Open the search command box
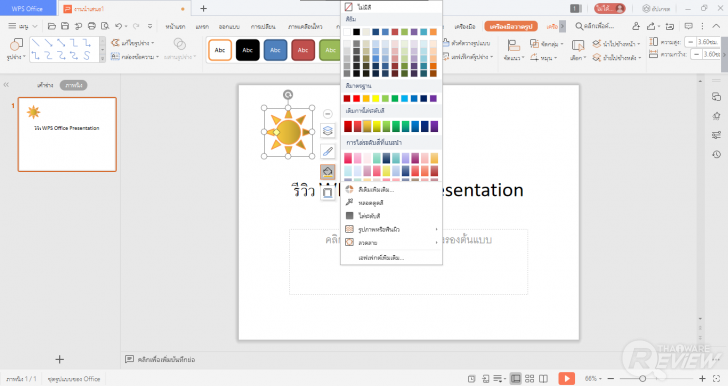The width and height of the screenshot is (728, 386). [595, 26]
